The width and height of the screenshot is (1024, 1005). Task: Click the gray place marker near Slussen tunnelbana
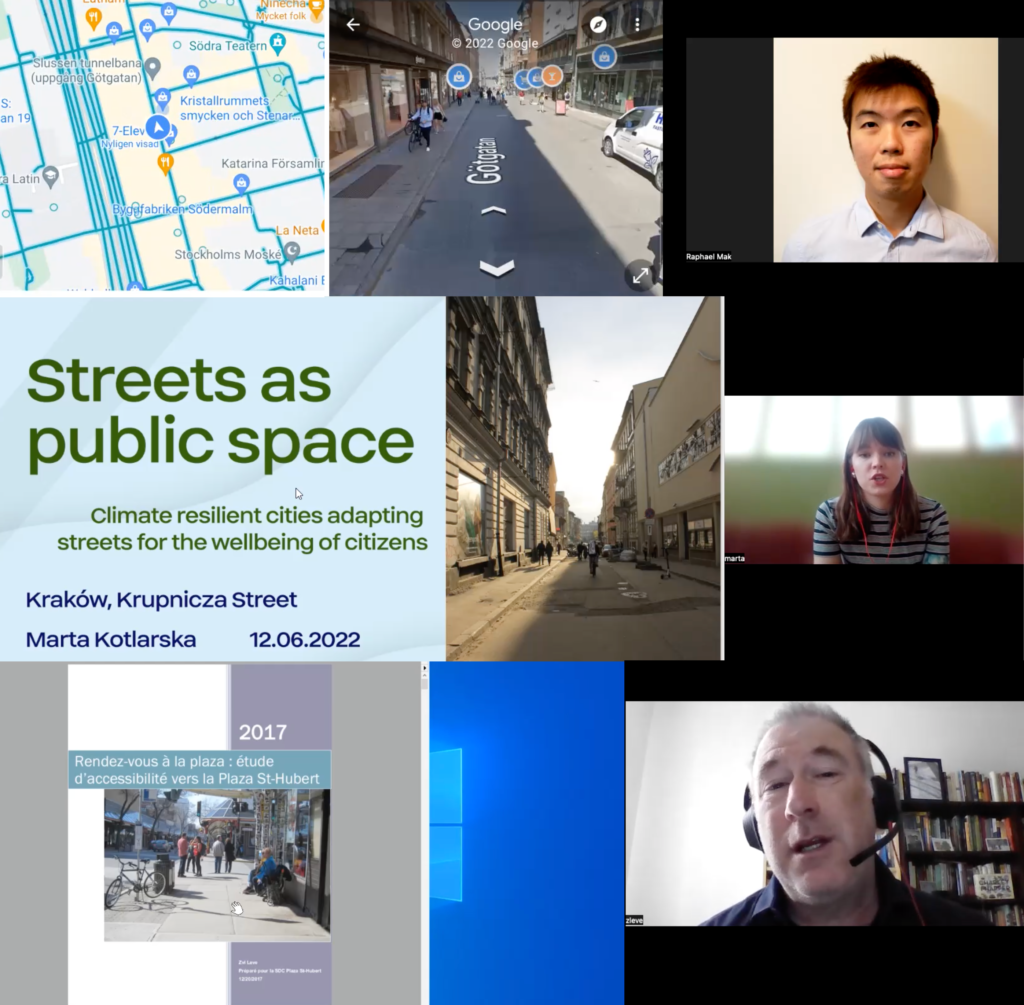[x=151, y=68]
